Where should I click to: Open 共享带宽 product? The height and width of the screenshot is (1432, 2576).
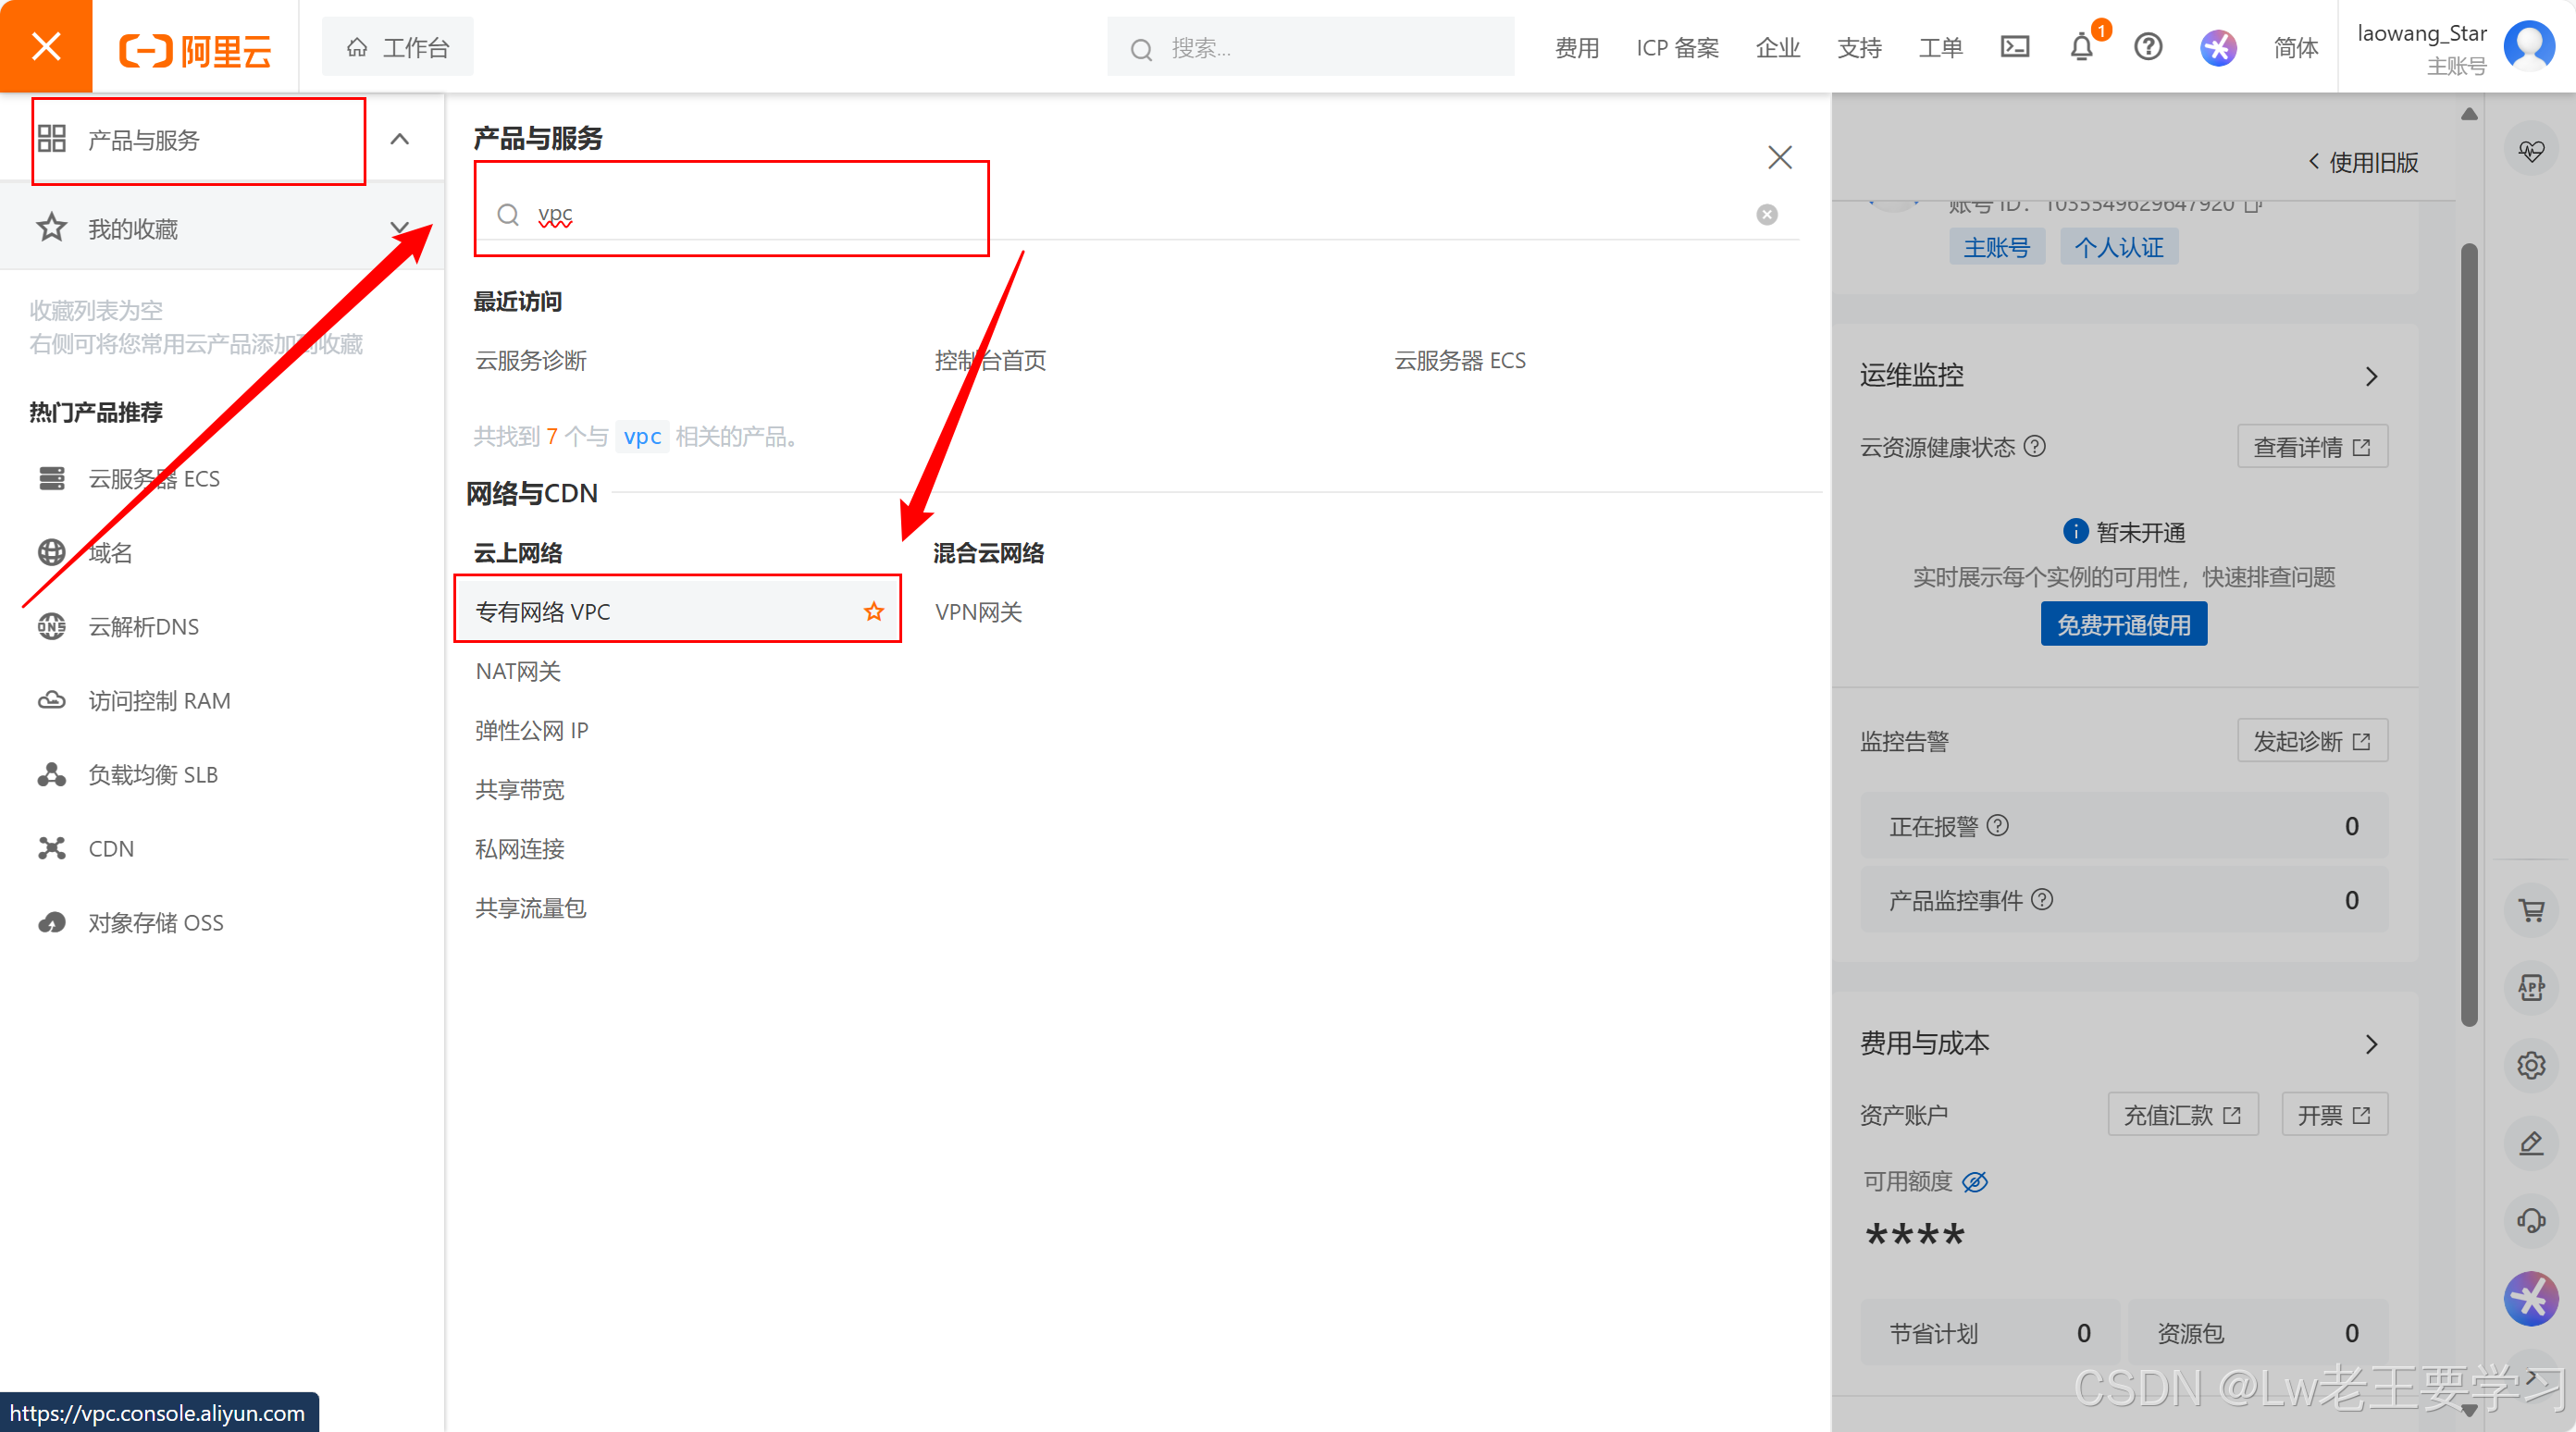[519, 789]
